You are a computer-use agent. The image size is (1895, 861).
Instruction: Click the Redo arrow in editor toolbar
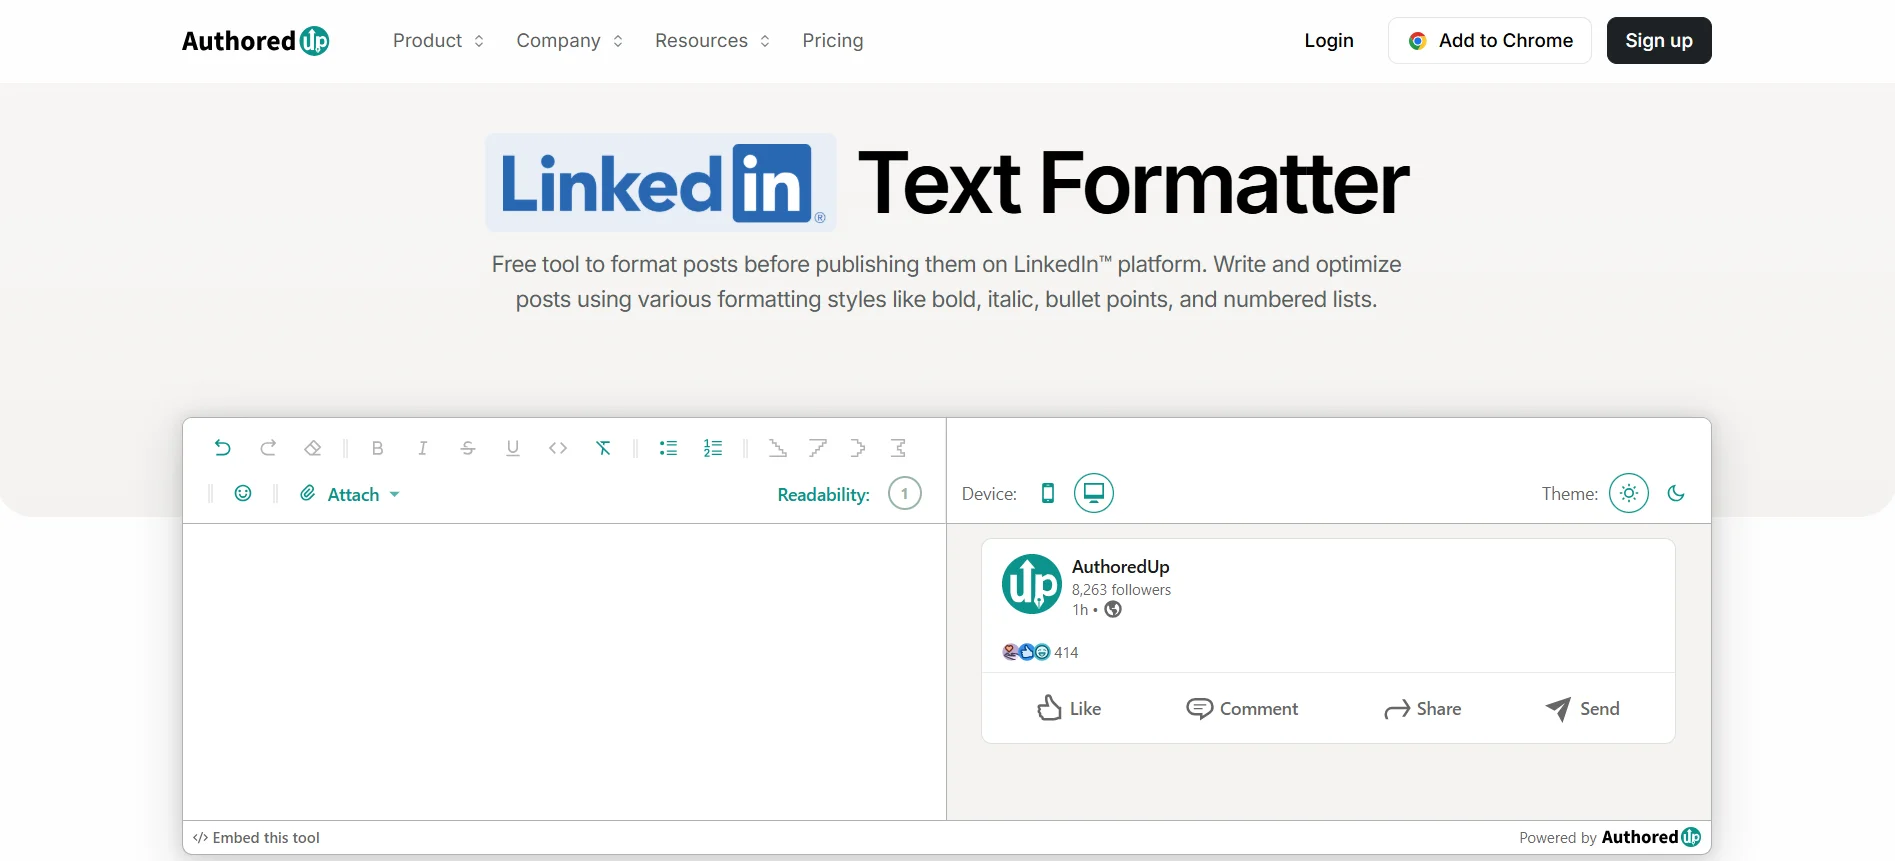coord(268,448)
